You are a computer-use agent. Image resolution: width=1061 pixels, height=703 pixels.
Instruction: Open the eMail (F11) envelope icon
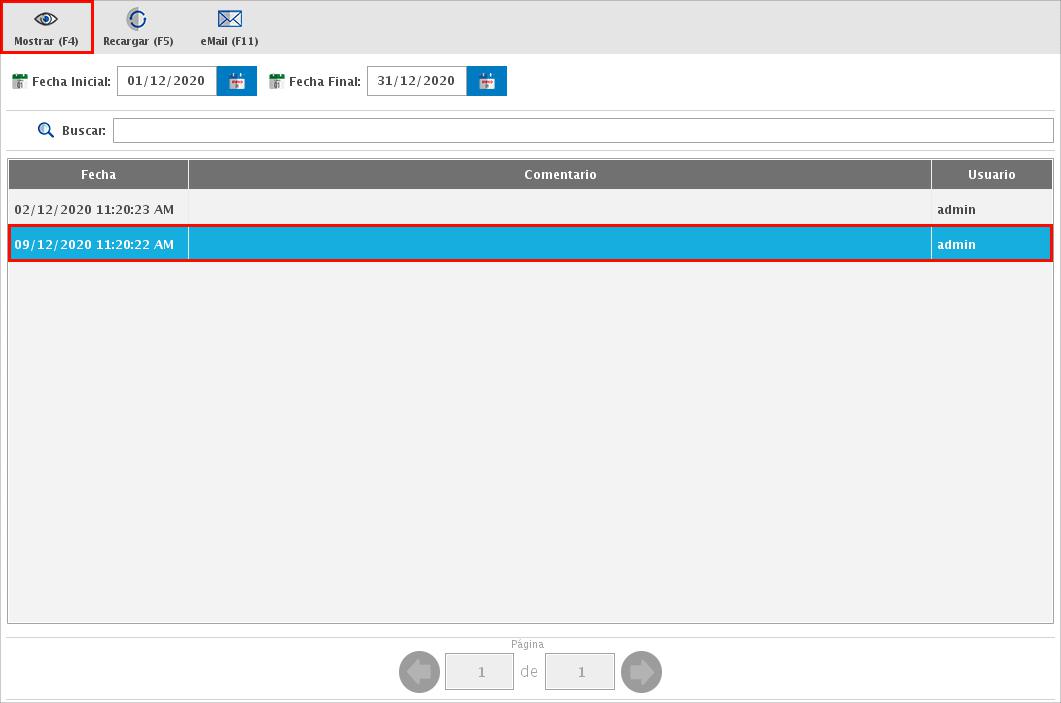point(229,19)
